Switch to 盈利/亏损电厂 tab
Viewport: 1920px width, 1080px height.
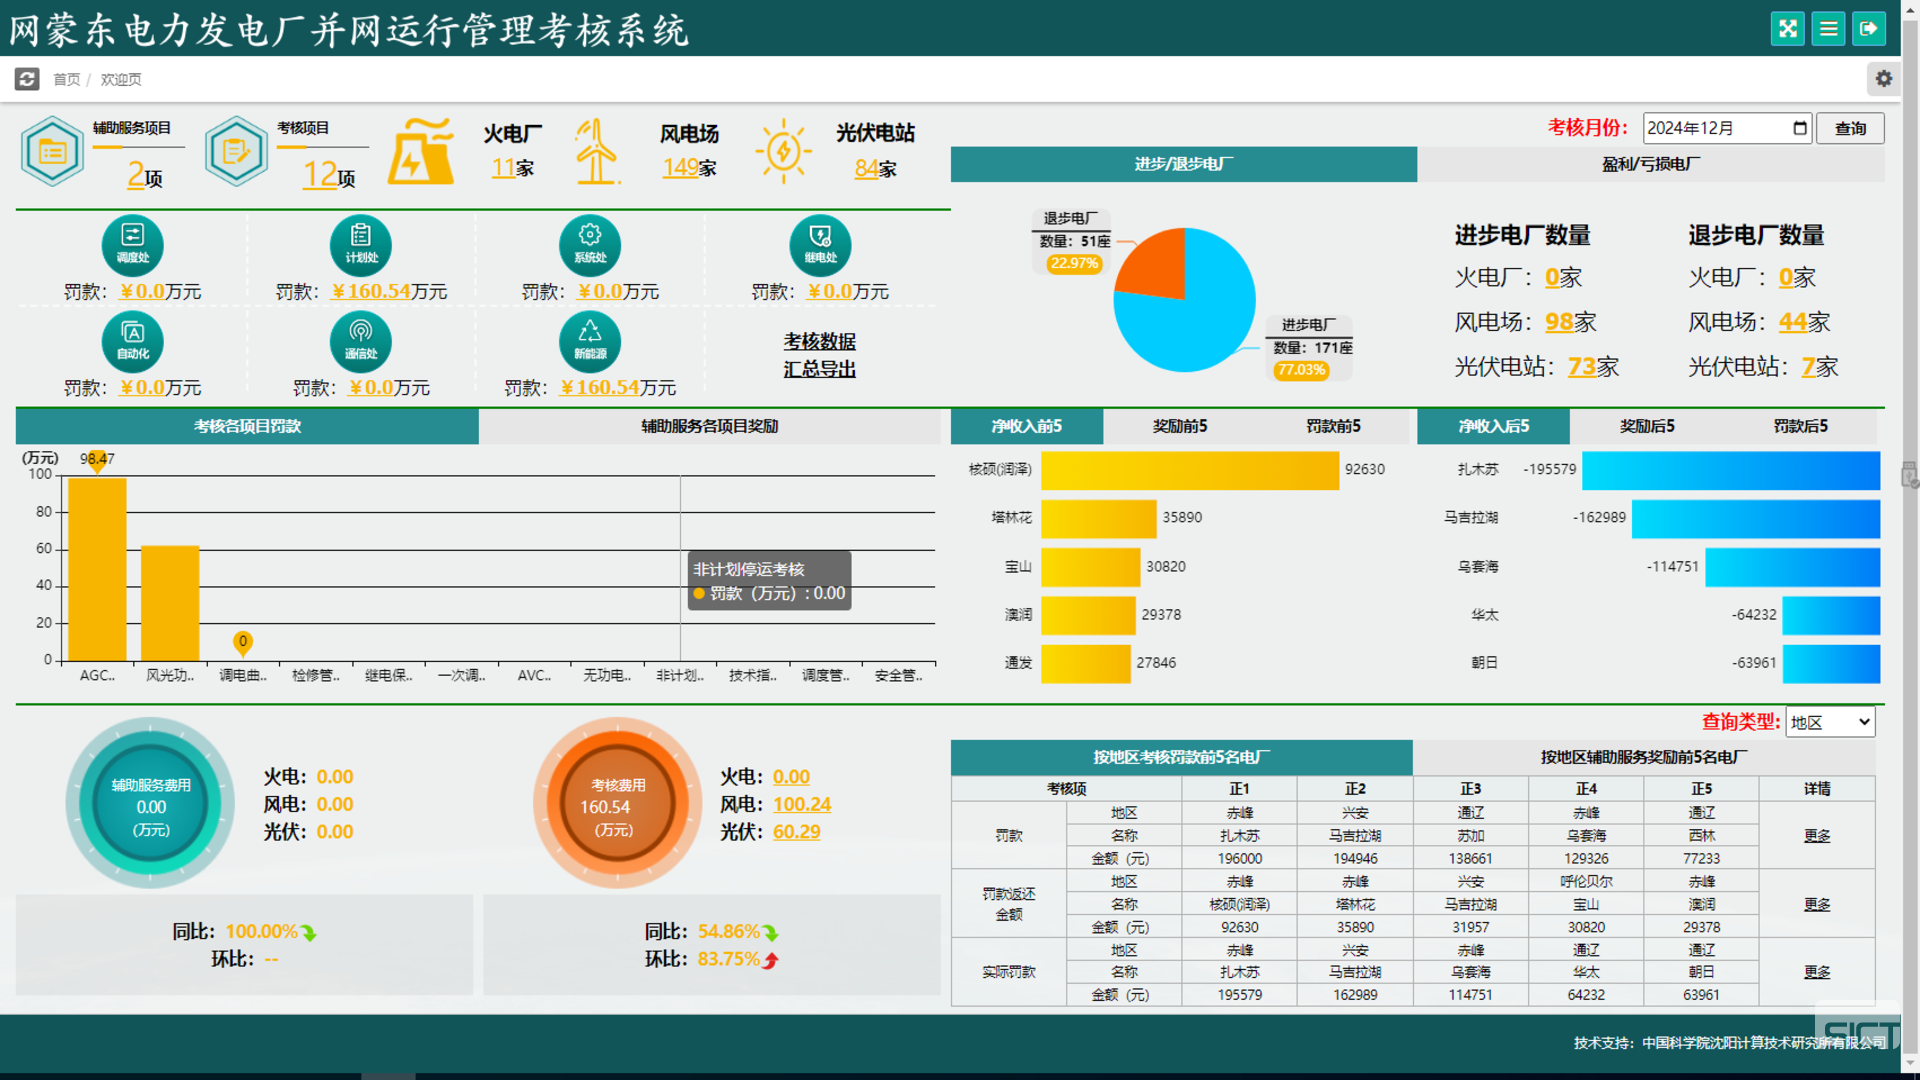pyautogui.click(x=1650, y=164)
